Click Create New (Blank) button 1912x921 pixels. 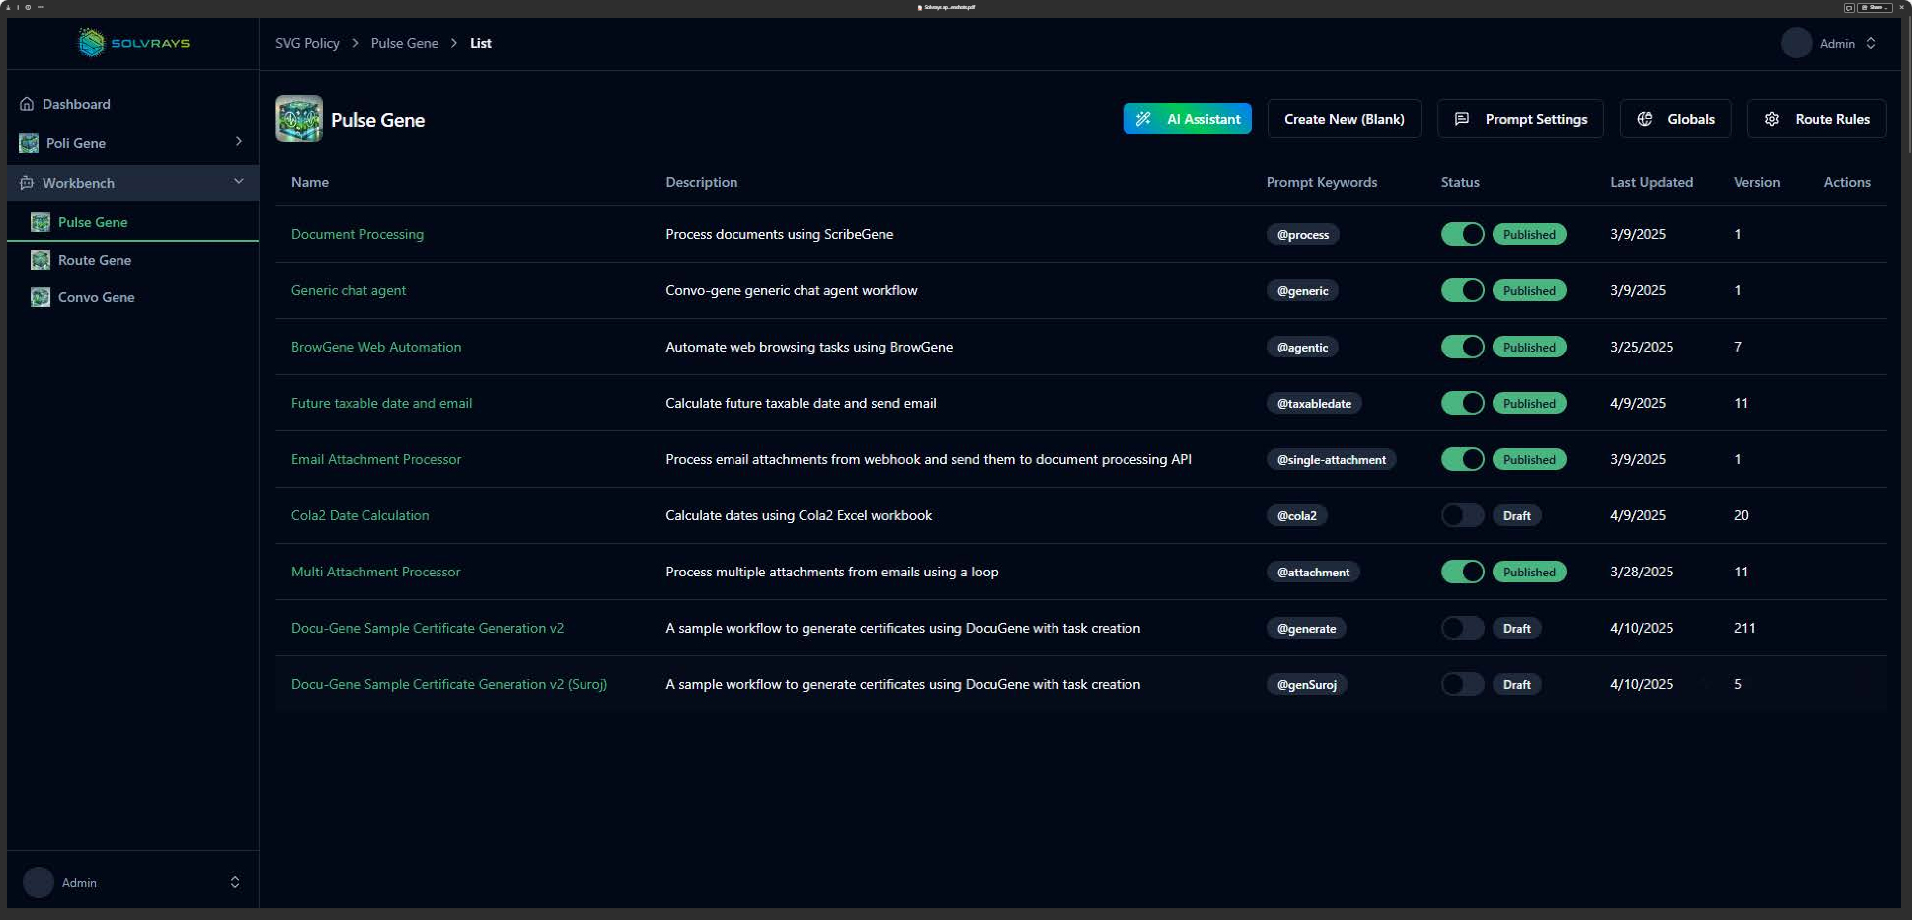click(1344, 119)
